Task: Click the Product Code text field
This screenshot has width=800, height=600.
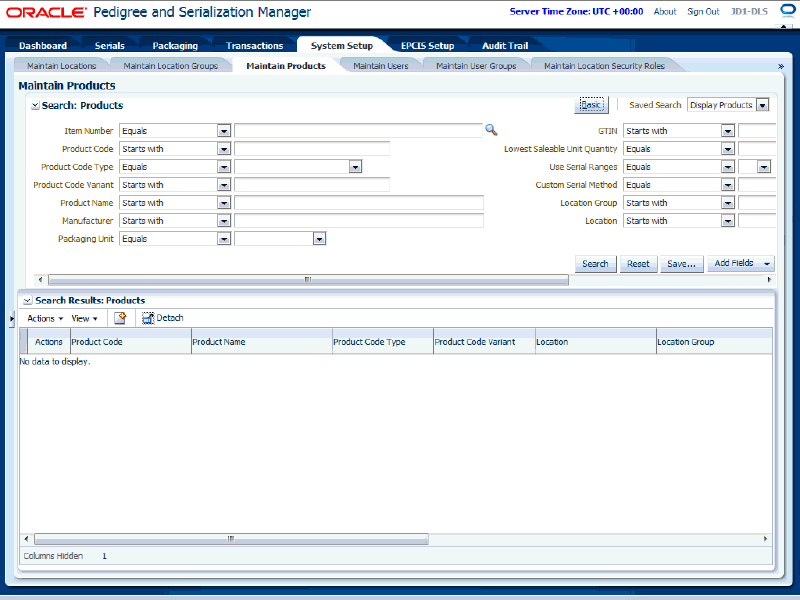Action: pyautogui.click(x=312, y=149)
